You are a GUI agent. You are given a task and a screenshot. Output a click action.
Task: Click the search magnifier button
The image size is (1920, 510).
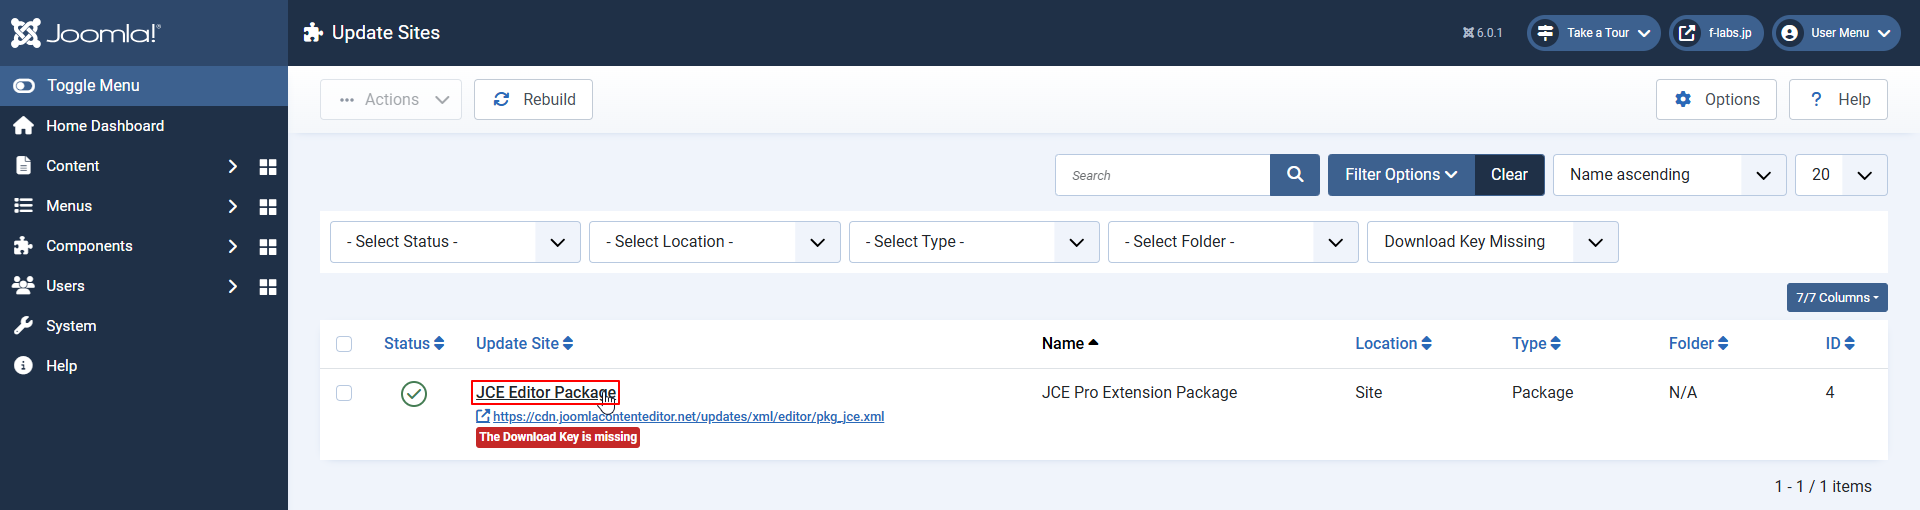1295,175
